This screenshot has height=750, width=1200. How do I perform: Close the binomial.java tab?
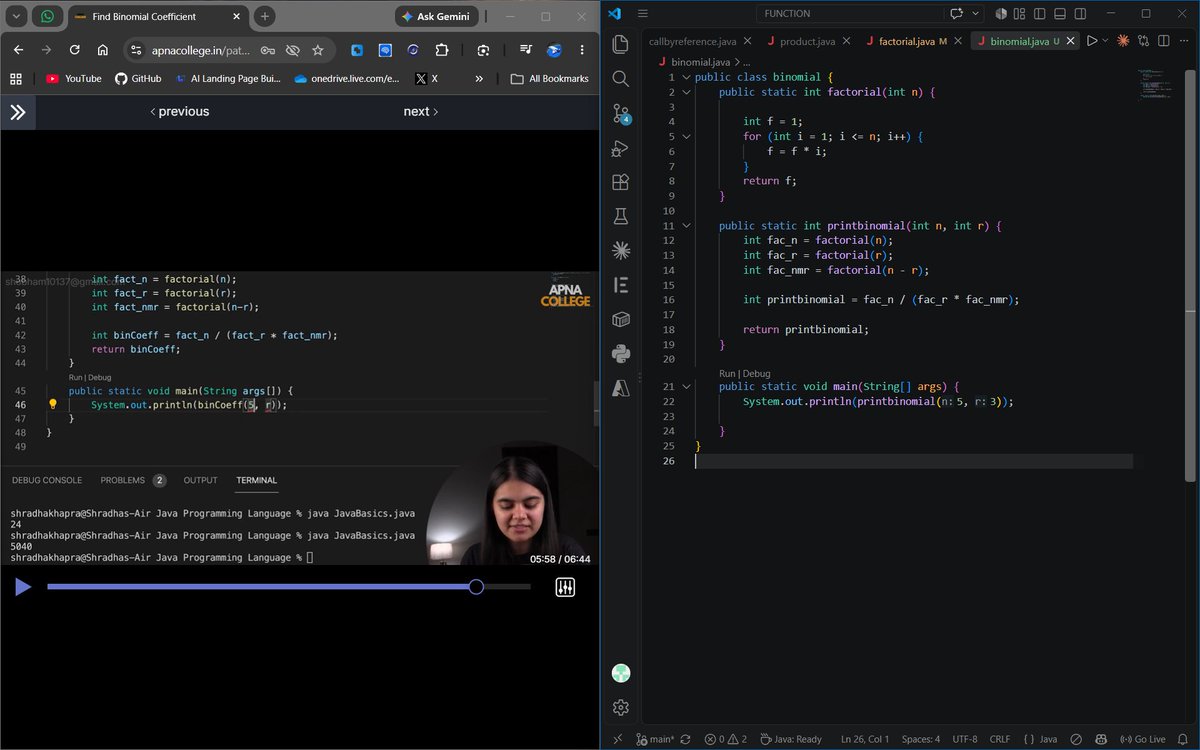[1072, 41]
